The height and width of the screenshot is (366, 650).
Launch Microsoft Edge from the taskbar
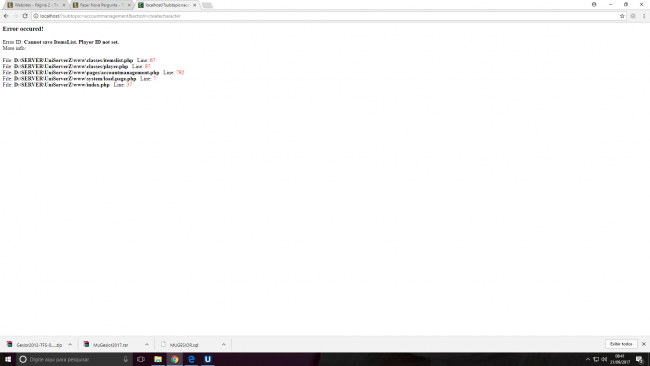click(x=191, y=359)
